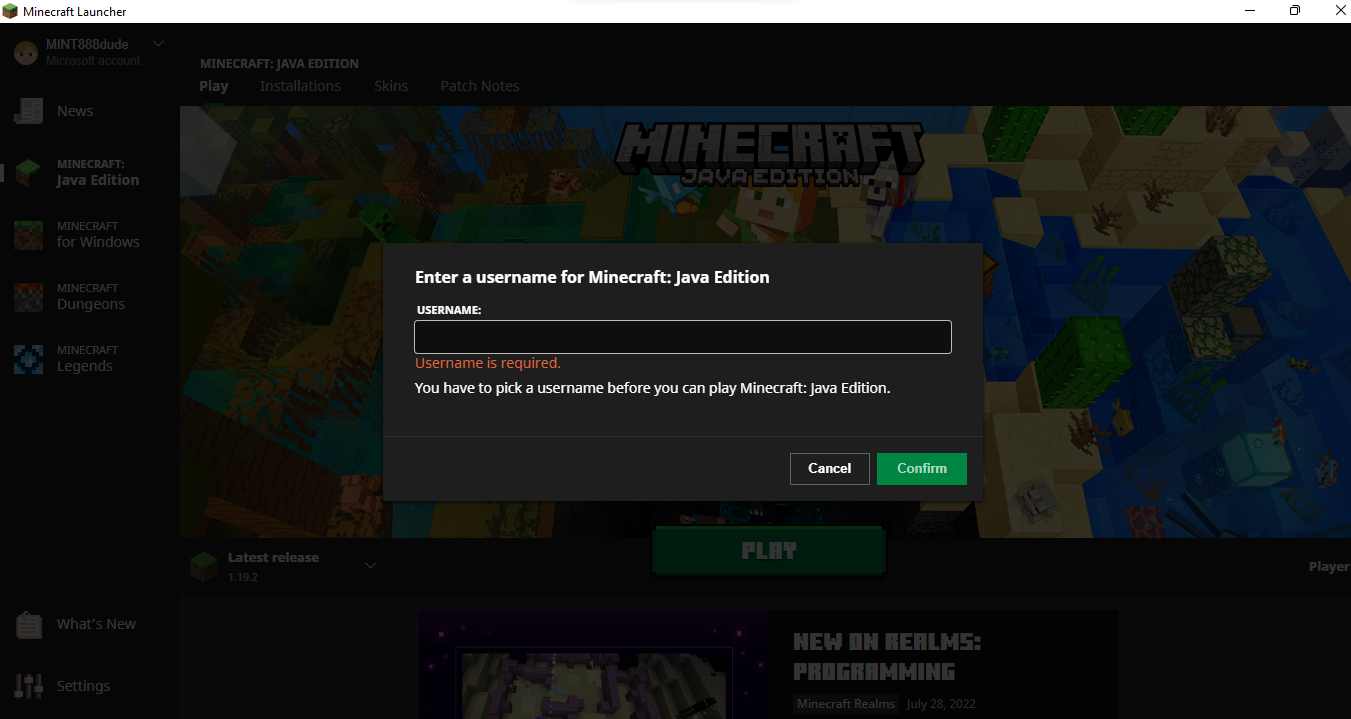Open the What's New clipboard icon
The width and height of the screenshot is (1351, 719).
(x=29, y=624)
